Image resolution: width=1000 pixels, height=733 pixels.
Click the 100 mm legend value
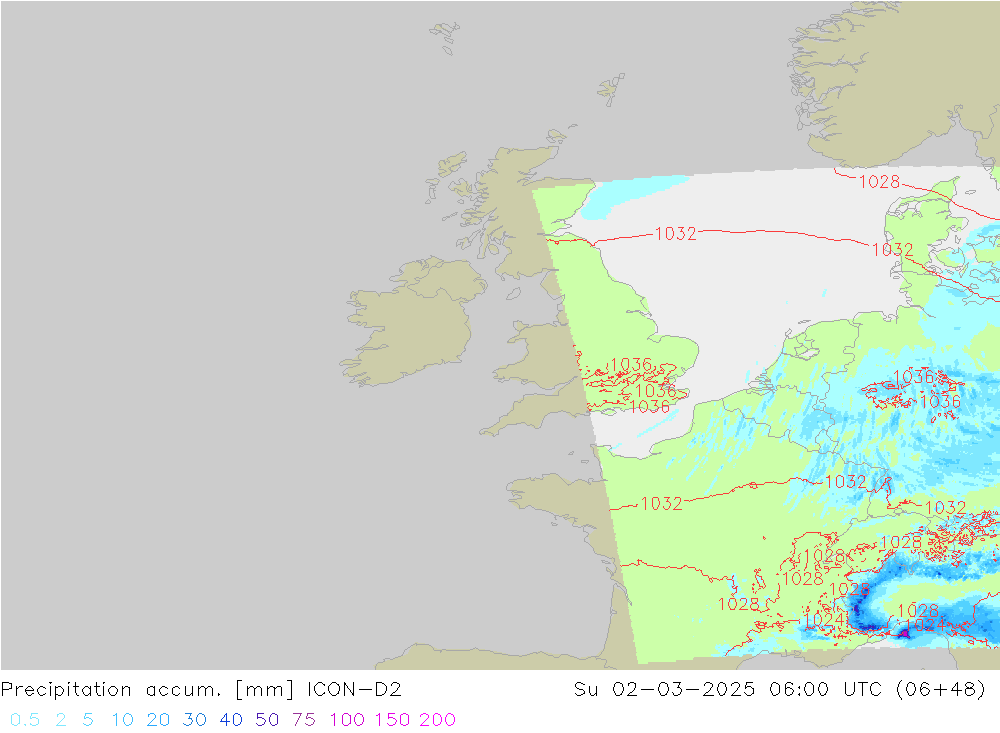tap(347, 720)
